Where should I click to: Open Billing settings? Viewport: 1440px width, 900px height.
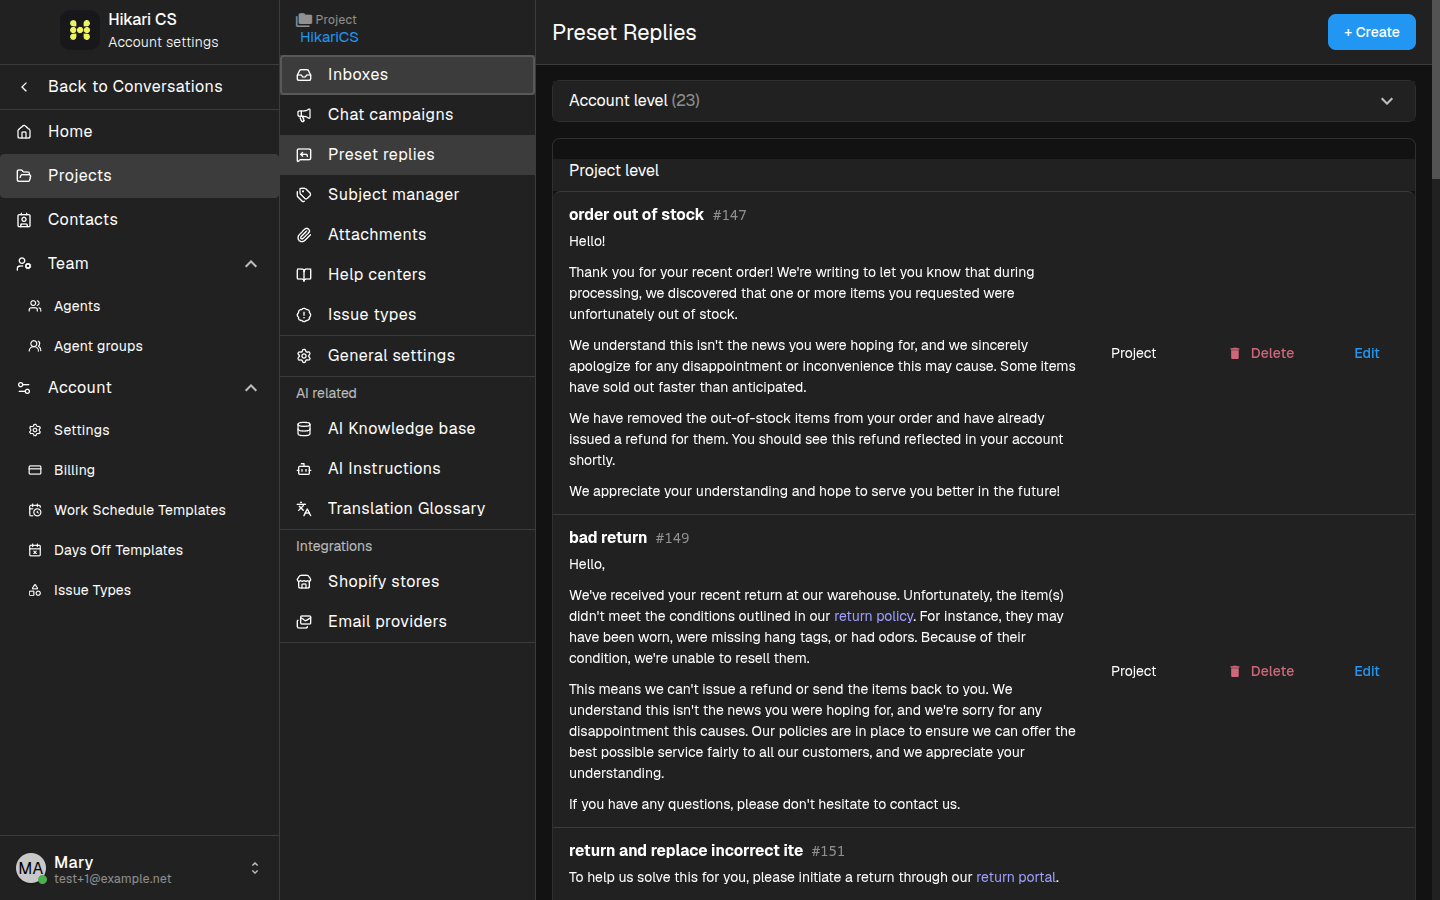coord(140,470)
